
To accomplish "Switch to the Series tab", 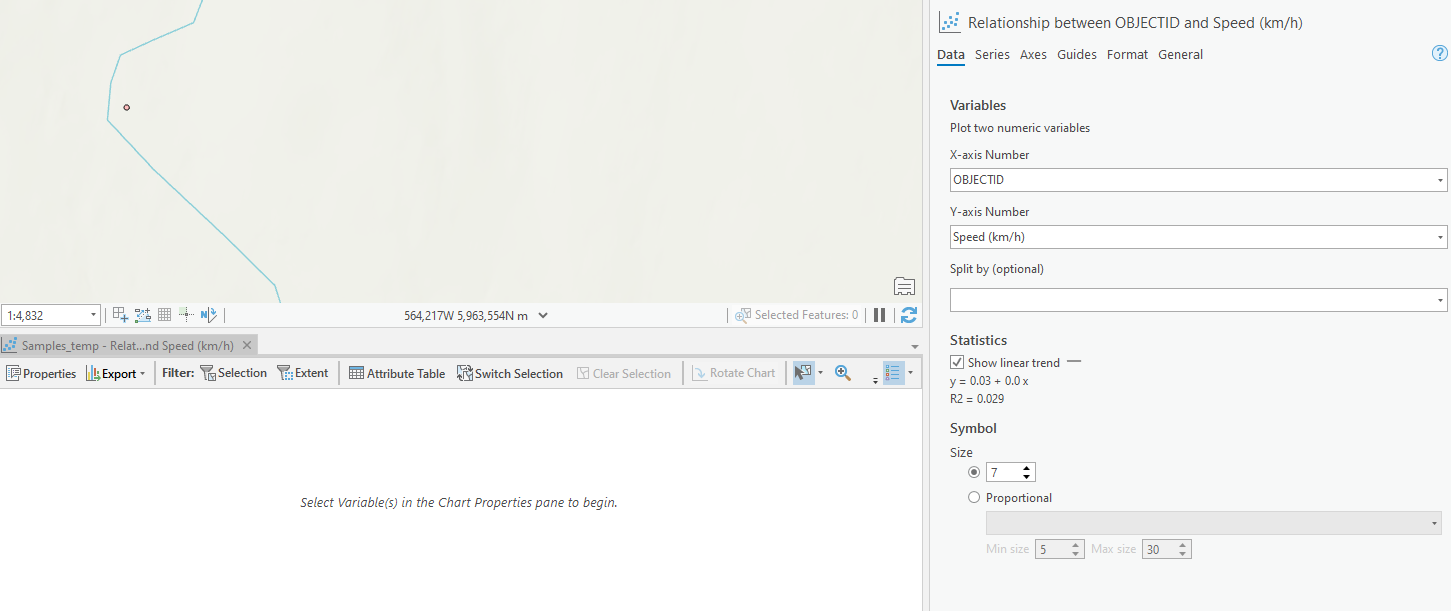I will 992,55.
